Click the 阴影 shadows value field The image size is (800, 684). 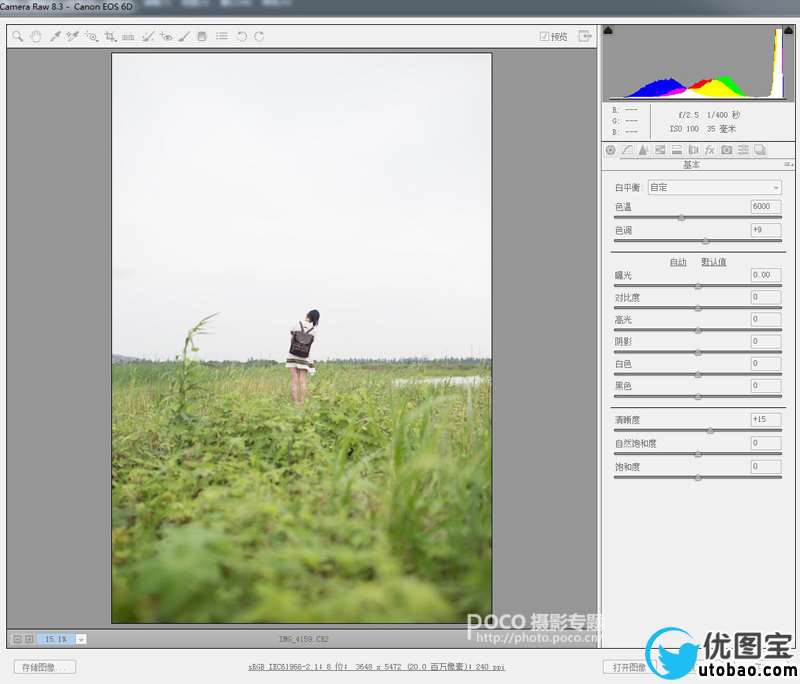click(x=765, y=341)
